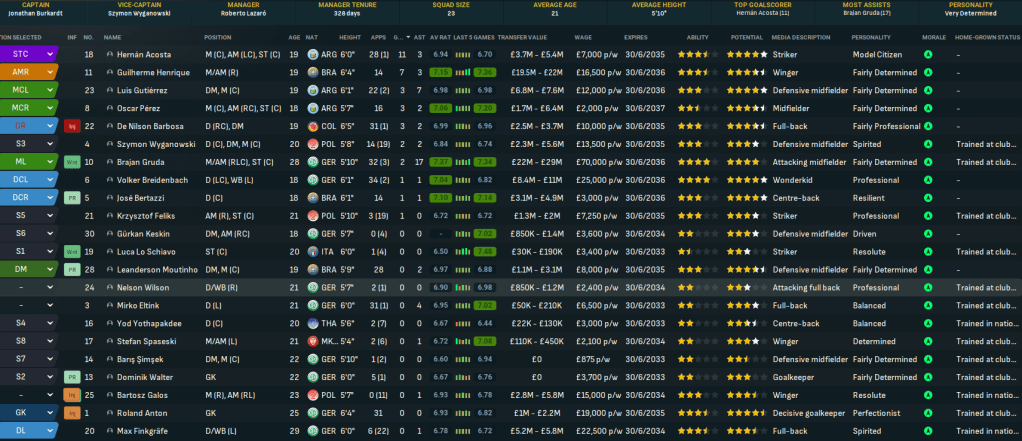Click Oscar Pérez's green 7.06 average rating badge
Viewport: 1022px width, 441px height.
pos(440,108)
